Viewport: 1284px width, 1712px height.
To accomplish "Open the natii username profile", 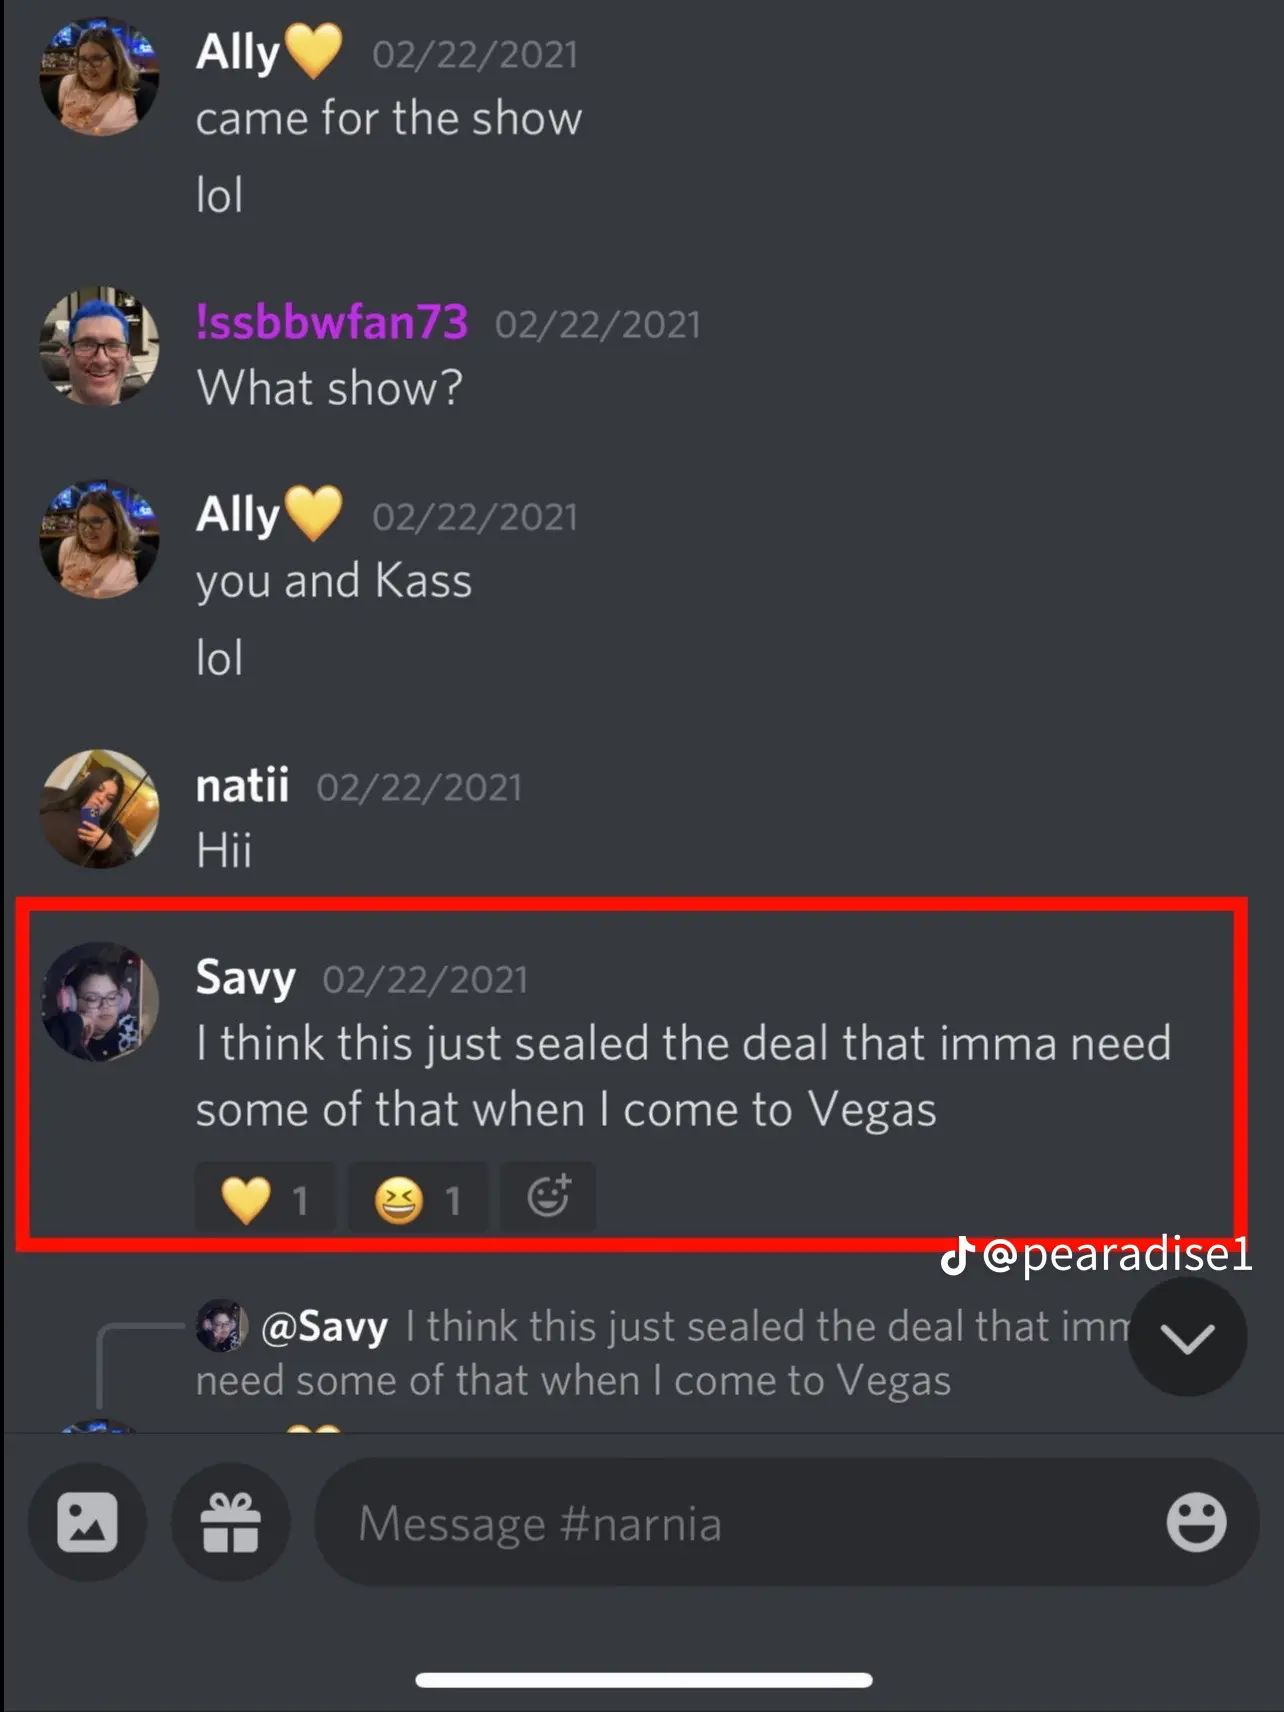I will click(x=242, y=785).
